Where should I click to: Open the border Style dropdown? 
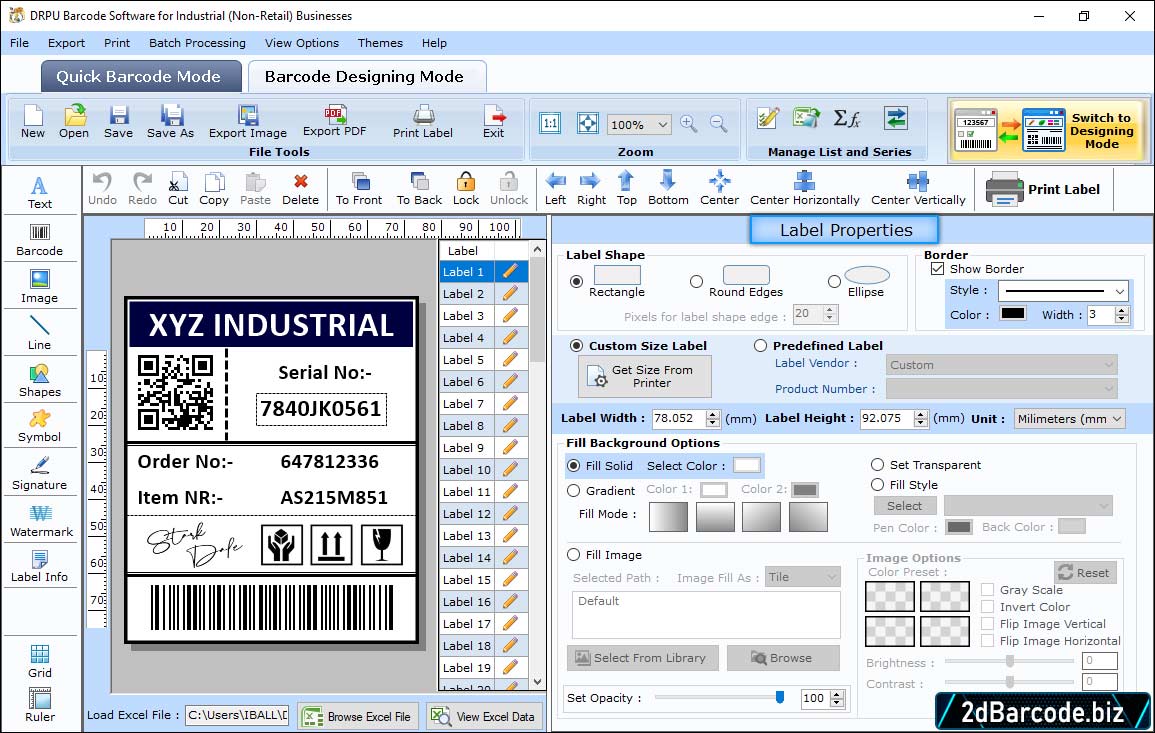(x=1120, y=291)
